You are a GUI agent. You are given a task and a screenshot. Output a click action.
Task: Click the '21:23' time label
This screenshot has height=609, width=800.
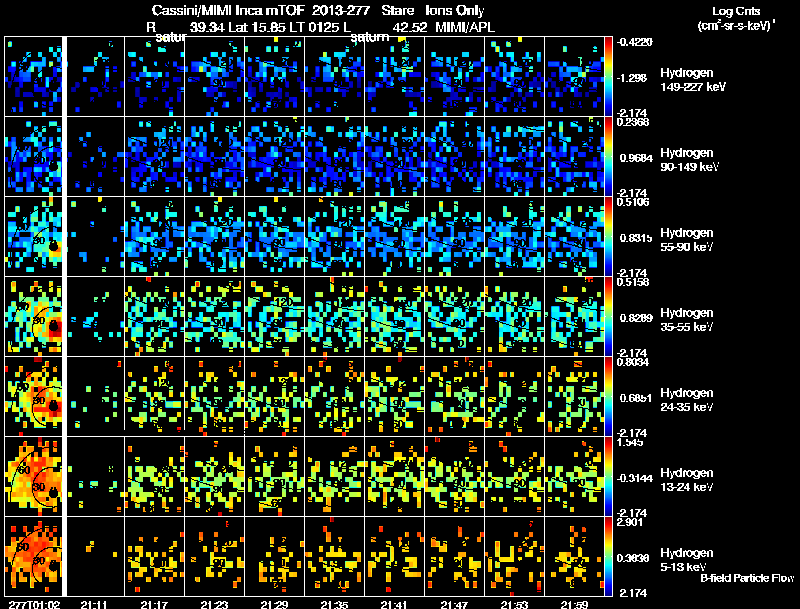coord(214,605)
